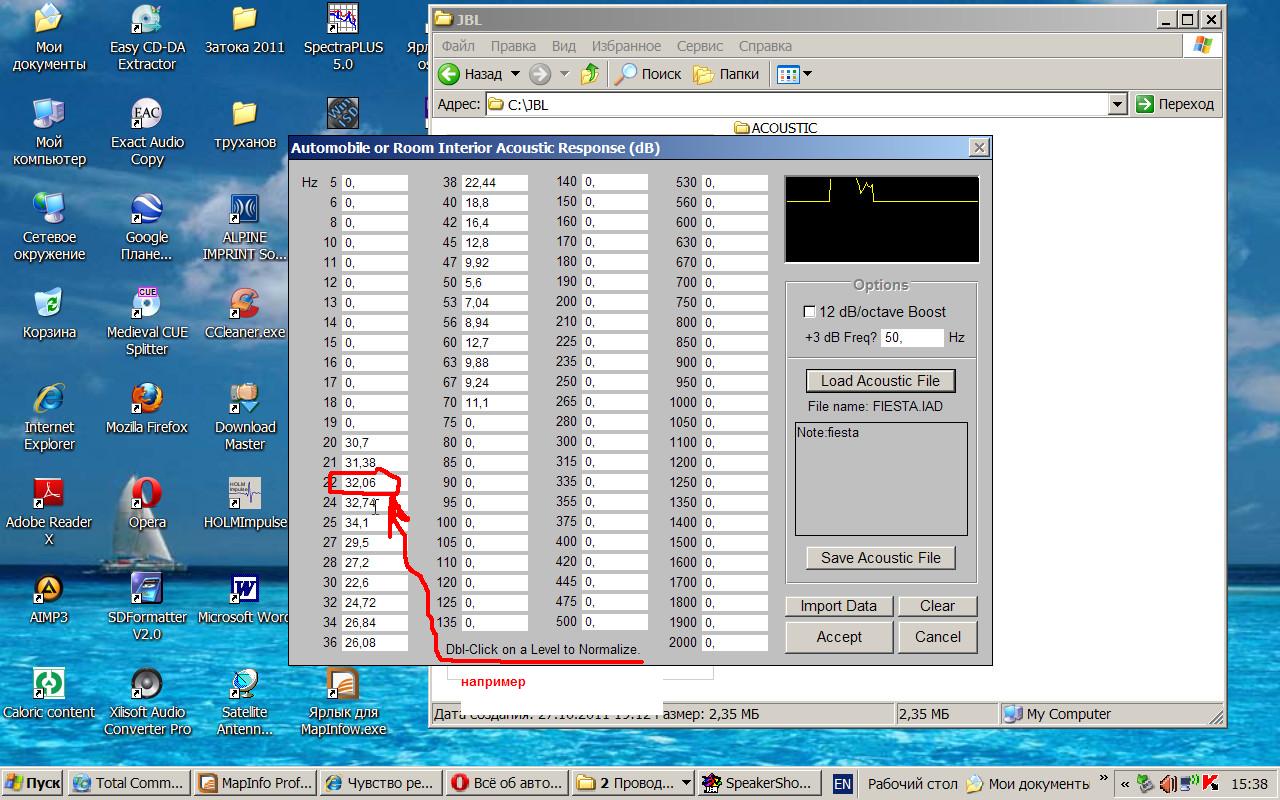
Task: Open CCleaner.exe desktop shortcut
Action: coord(245,304)
